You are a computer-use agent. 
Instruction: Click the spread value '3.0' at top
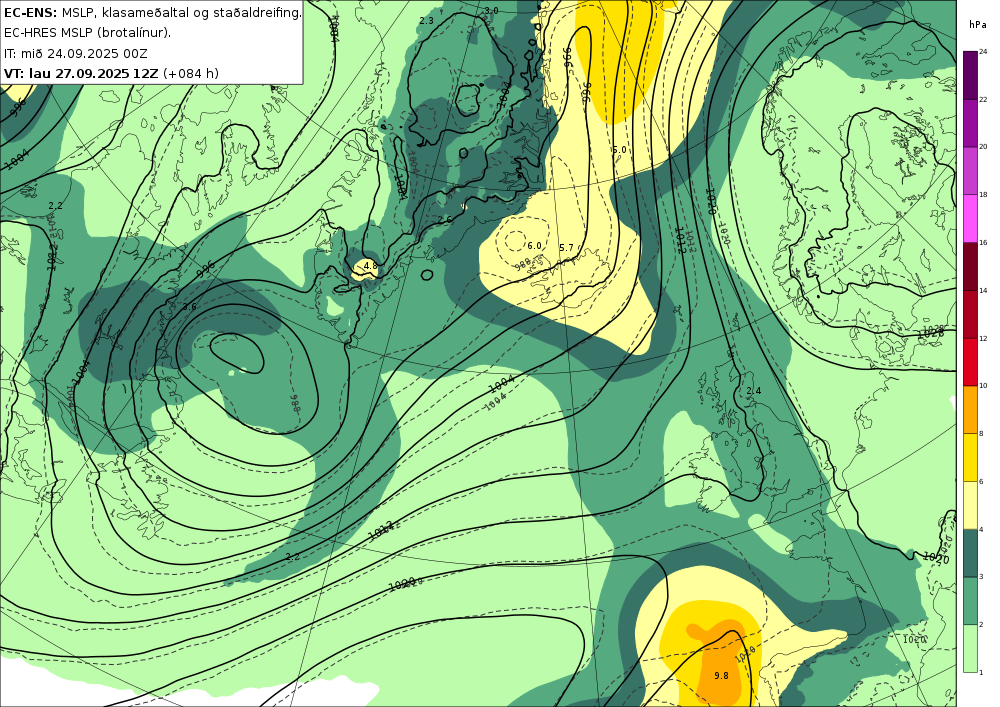pos(491,10)
